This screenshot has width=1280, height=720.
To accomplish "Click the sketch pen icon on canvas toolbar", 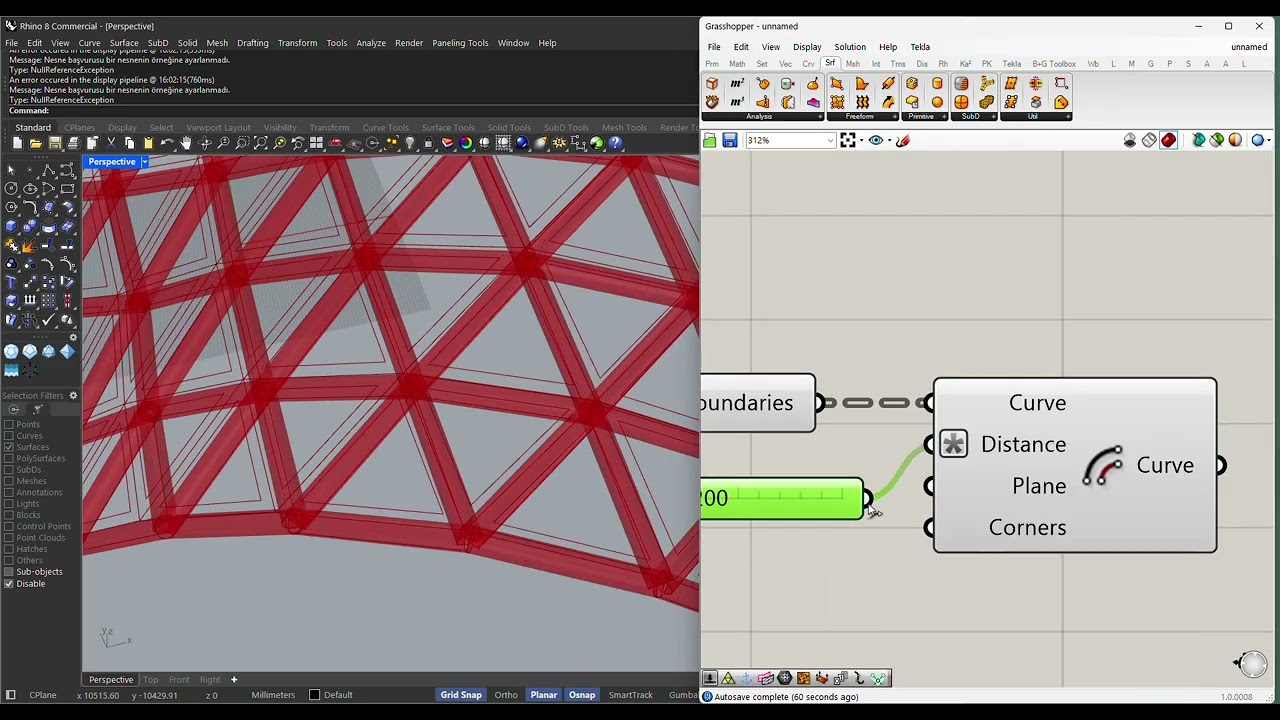I will [x=903, y=141].
